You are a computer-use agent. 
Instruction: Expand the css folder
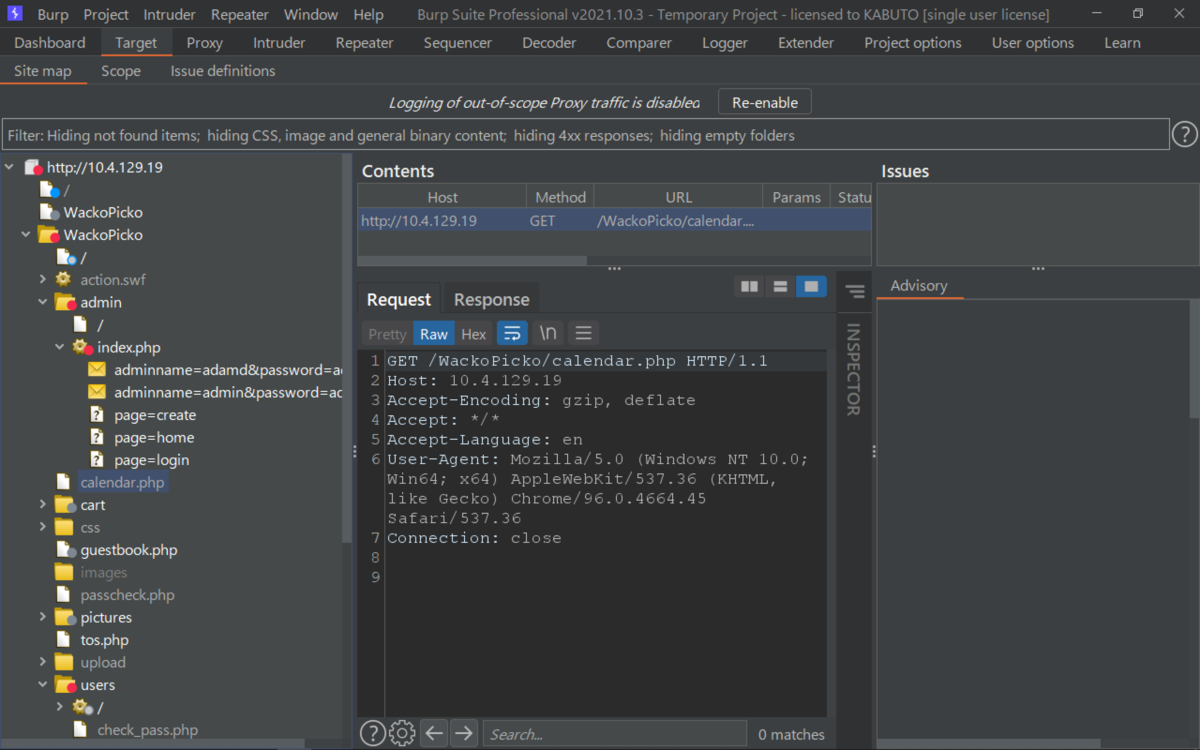point(43,527)
